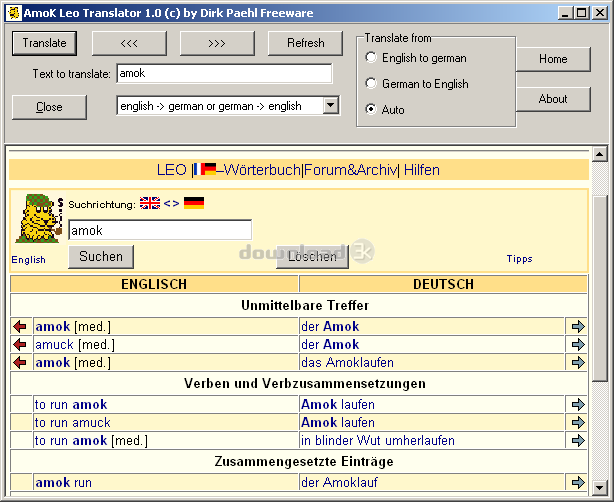Click the French-German flag in LEO header
Image resolution: width=614 pixels, height=502 pixels.
205,169
